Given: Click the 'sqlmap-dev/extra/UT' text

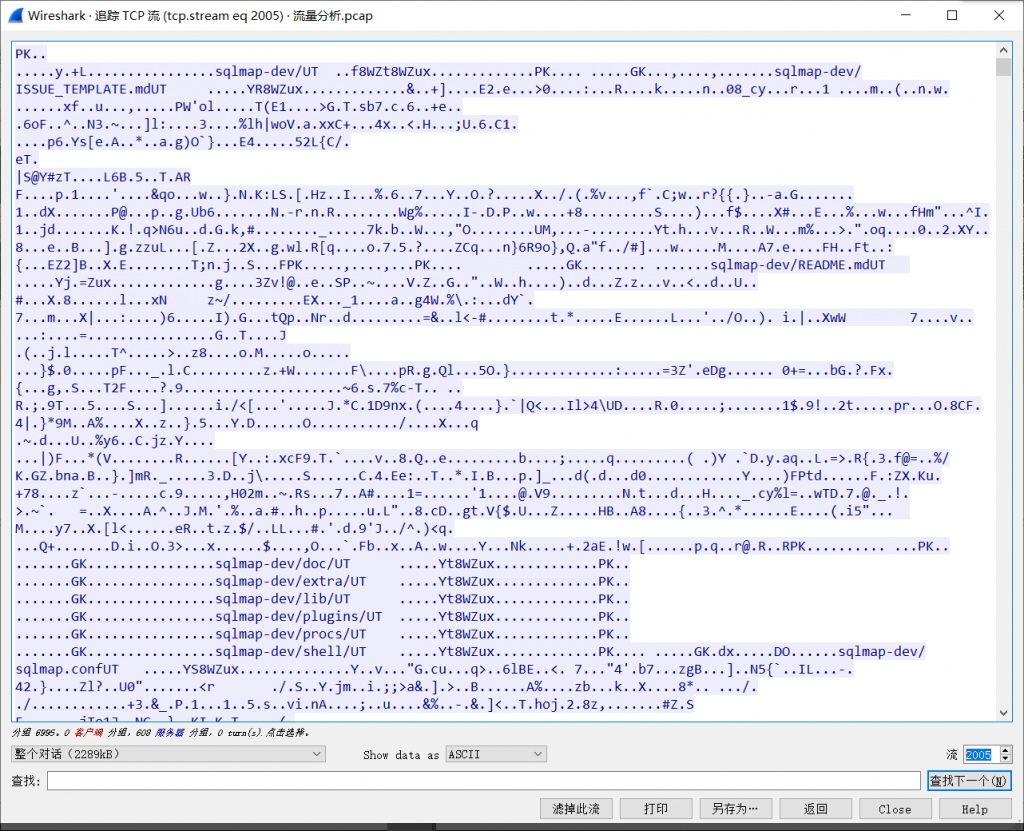Looking at the screenshot, I should click(291, 581).
